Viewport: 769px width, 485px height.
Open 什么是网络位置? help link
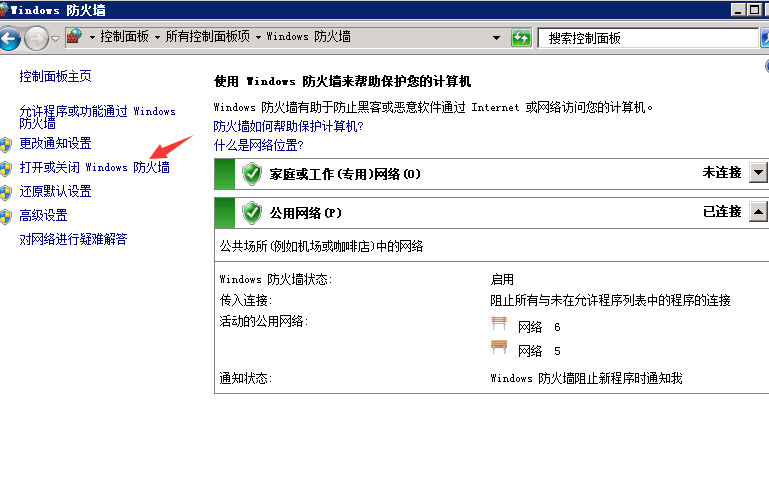pyautogui.click(x=258, y=145)
